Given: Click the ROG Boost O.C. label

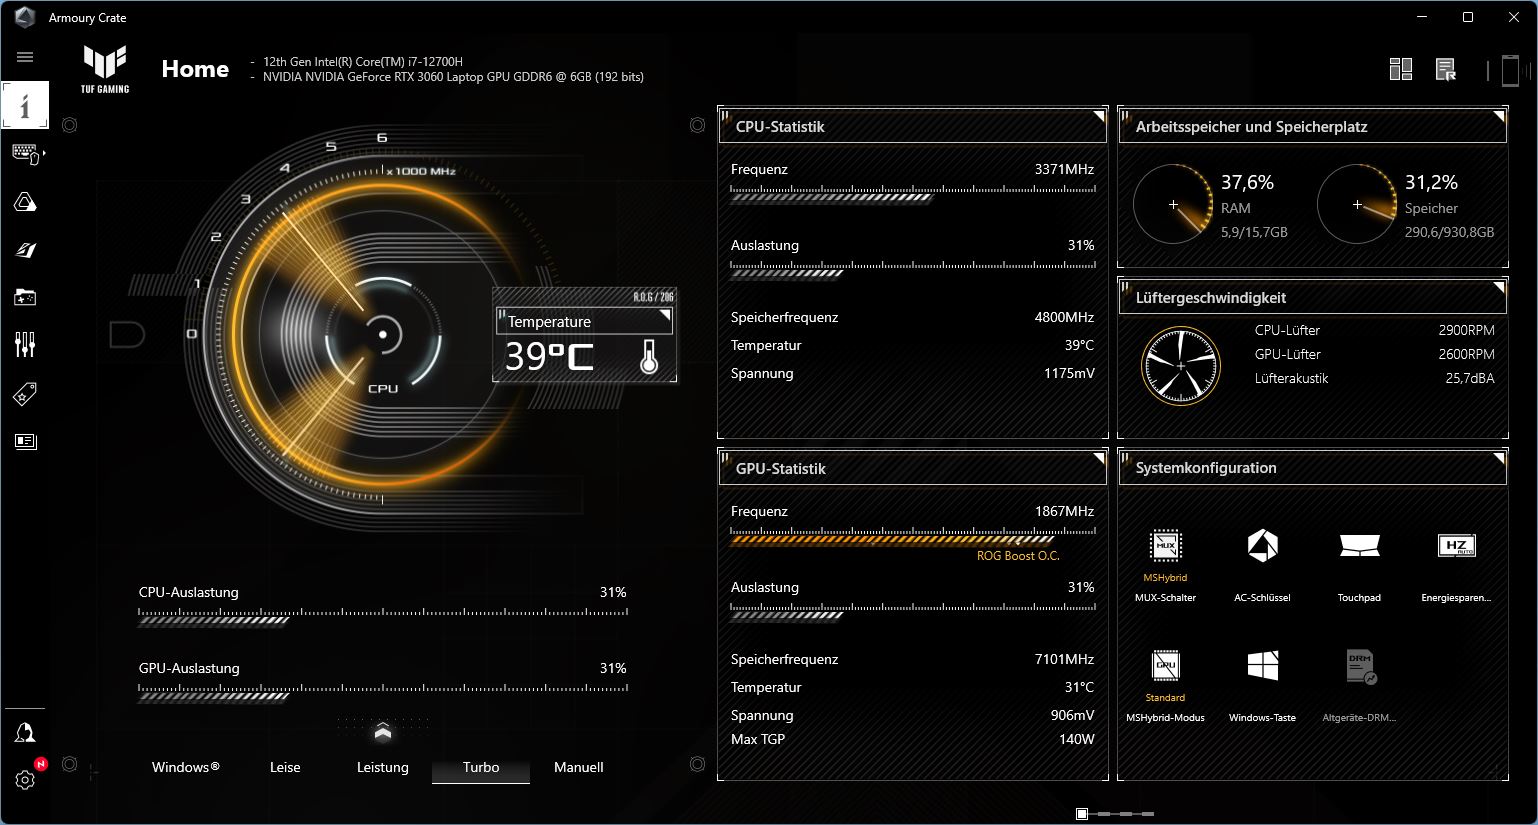Looking at the screenshot, I should pyautogui.click(x=1018, y=556).
